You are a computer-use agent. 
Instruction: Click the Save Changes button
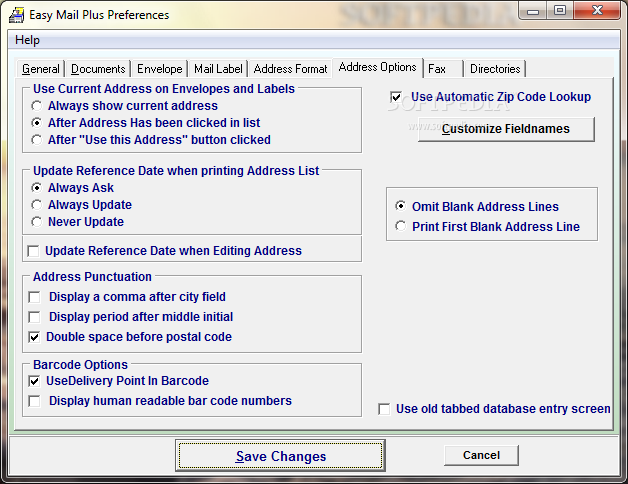[280, 456]
